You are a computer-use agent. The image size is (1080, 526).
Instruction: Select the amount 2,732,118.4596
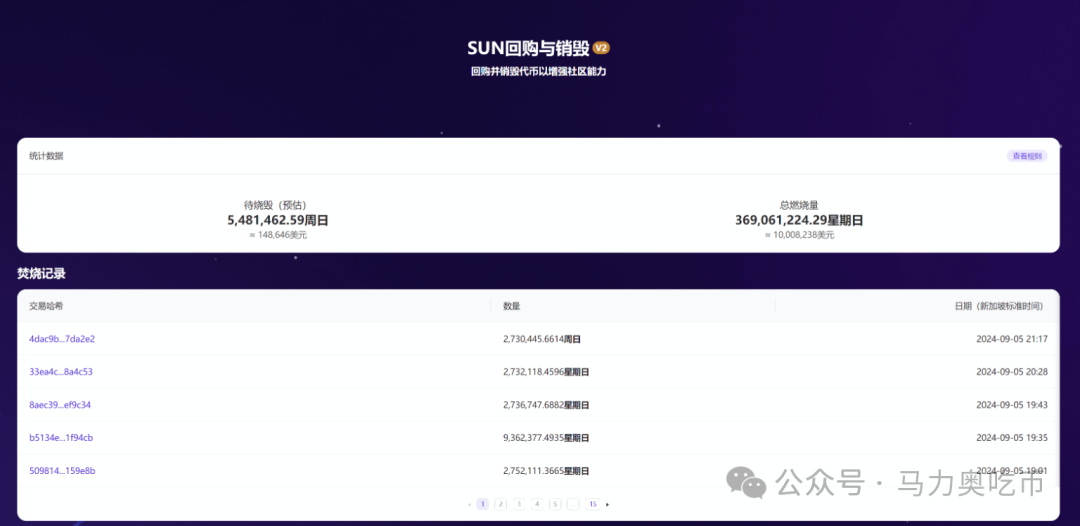click(534, 372)
